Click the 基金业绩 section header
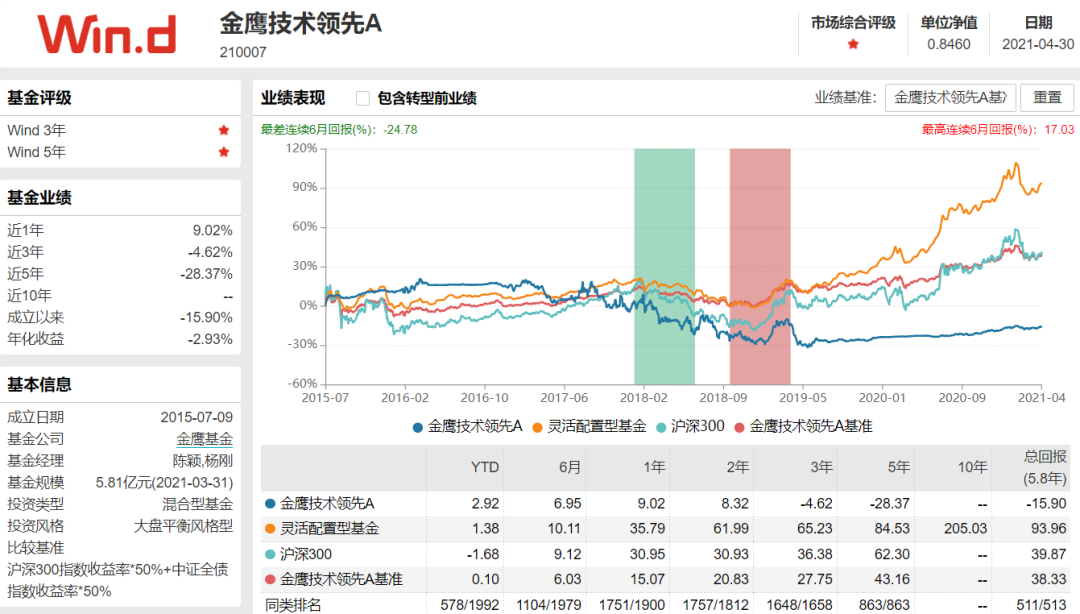1080x614 pixels. tap(39, 198)
